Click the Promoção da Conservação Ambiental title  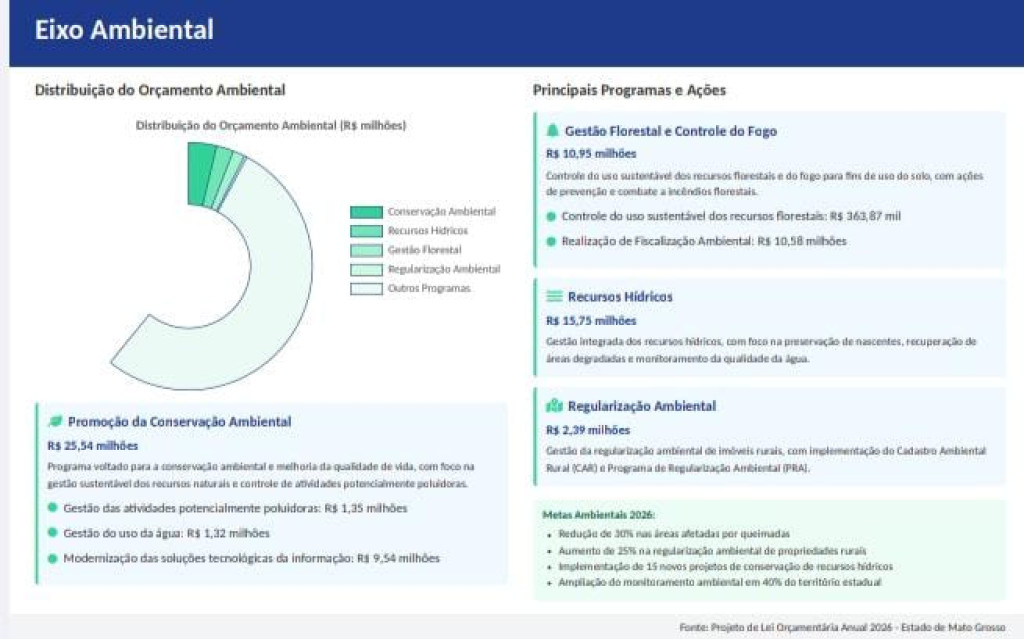179,422
